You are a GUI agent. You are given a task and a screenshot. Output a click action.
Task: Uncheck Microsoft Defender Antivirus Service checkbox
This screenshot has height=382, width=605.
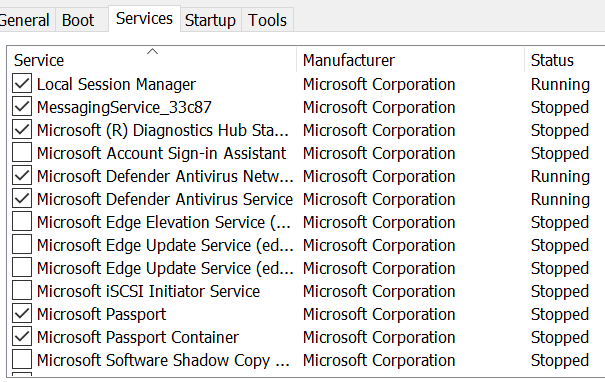tap(22, 199)
